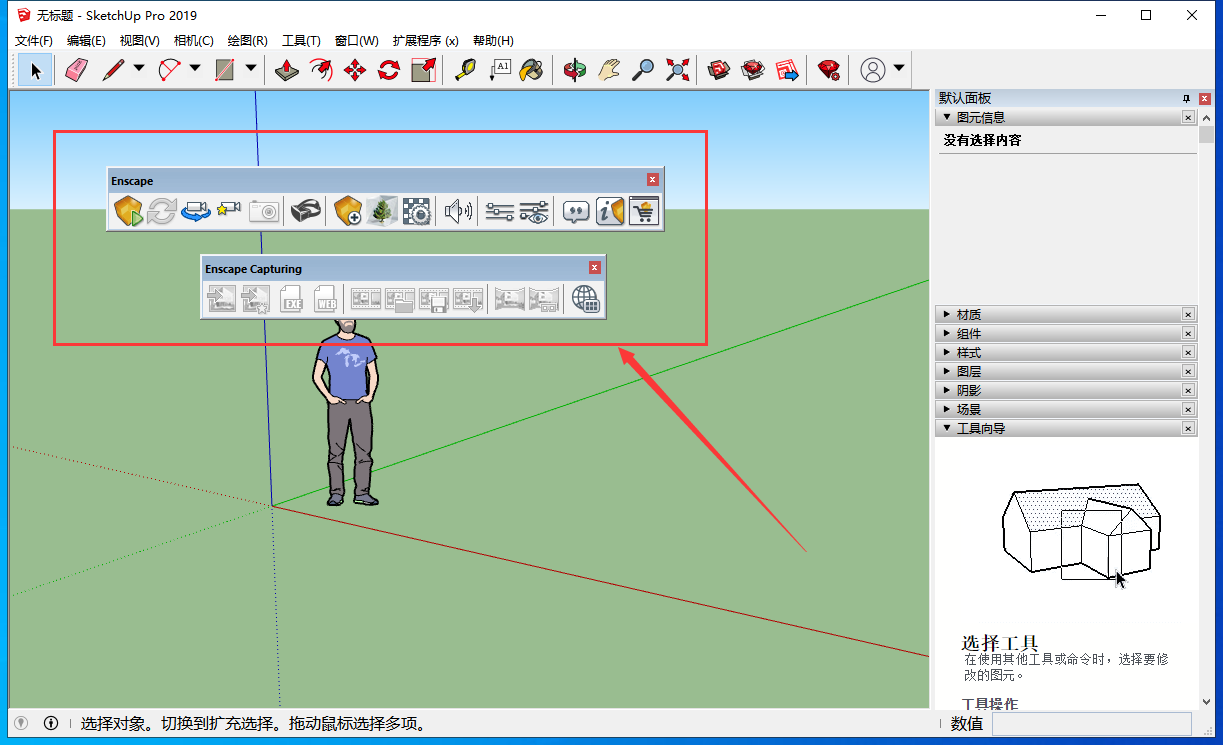Open the Enscape asset library (tree icon)
Viewport: 1223px width, 745px height.
tap(382, 211)
